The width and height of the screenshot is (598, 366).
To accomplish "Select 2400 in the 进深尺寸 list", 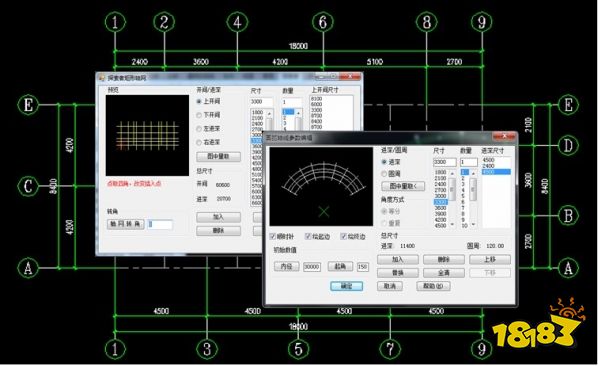I will click(496, 166).
